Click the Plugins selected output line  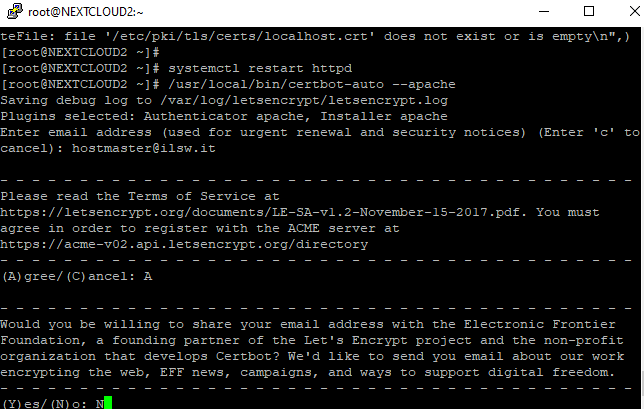(224, 116)
